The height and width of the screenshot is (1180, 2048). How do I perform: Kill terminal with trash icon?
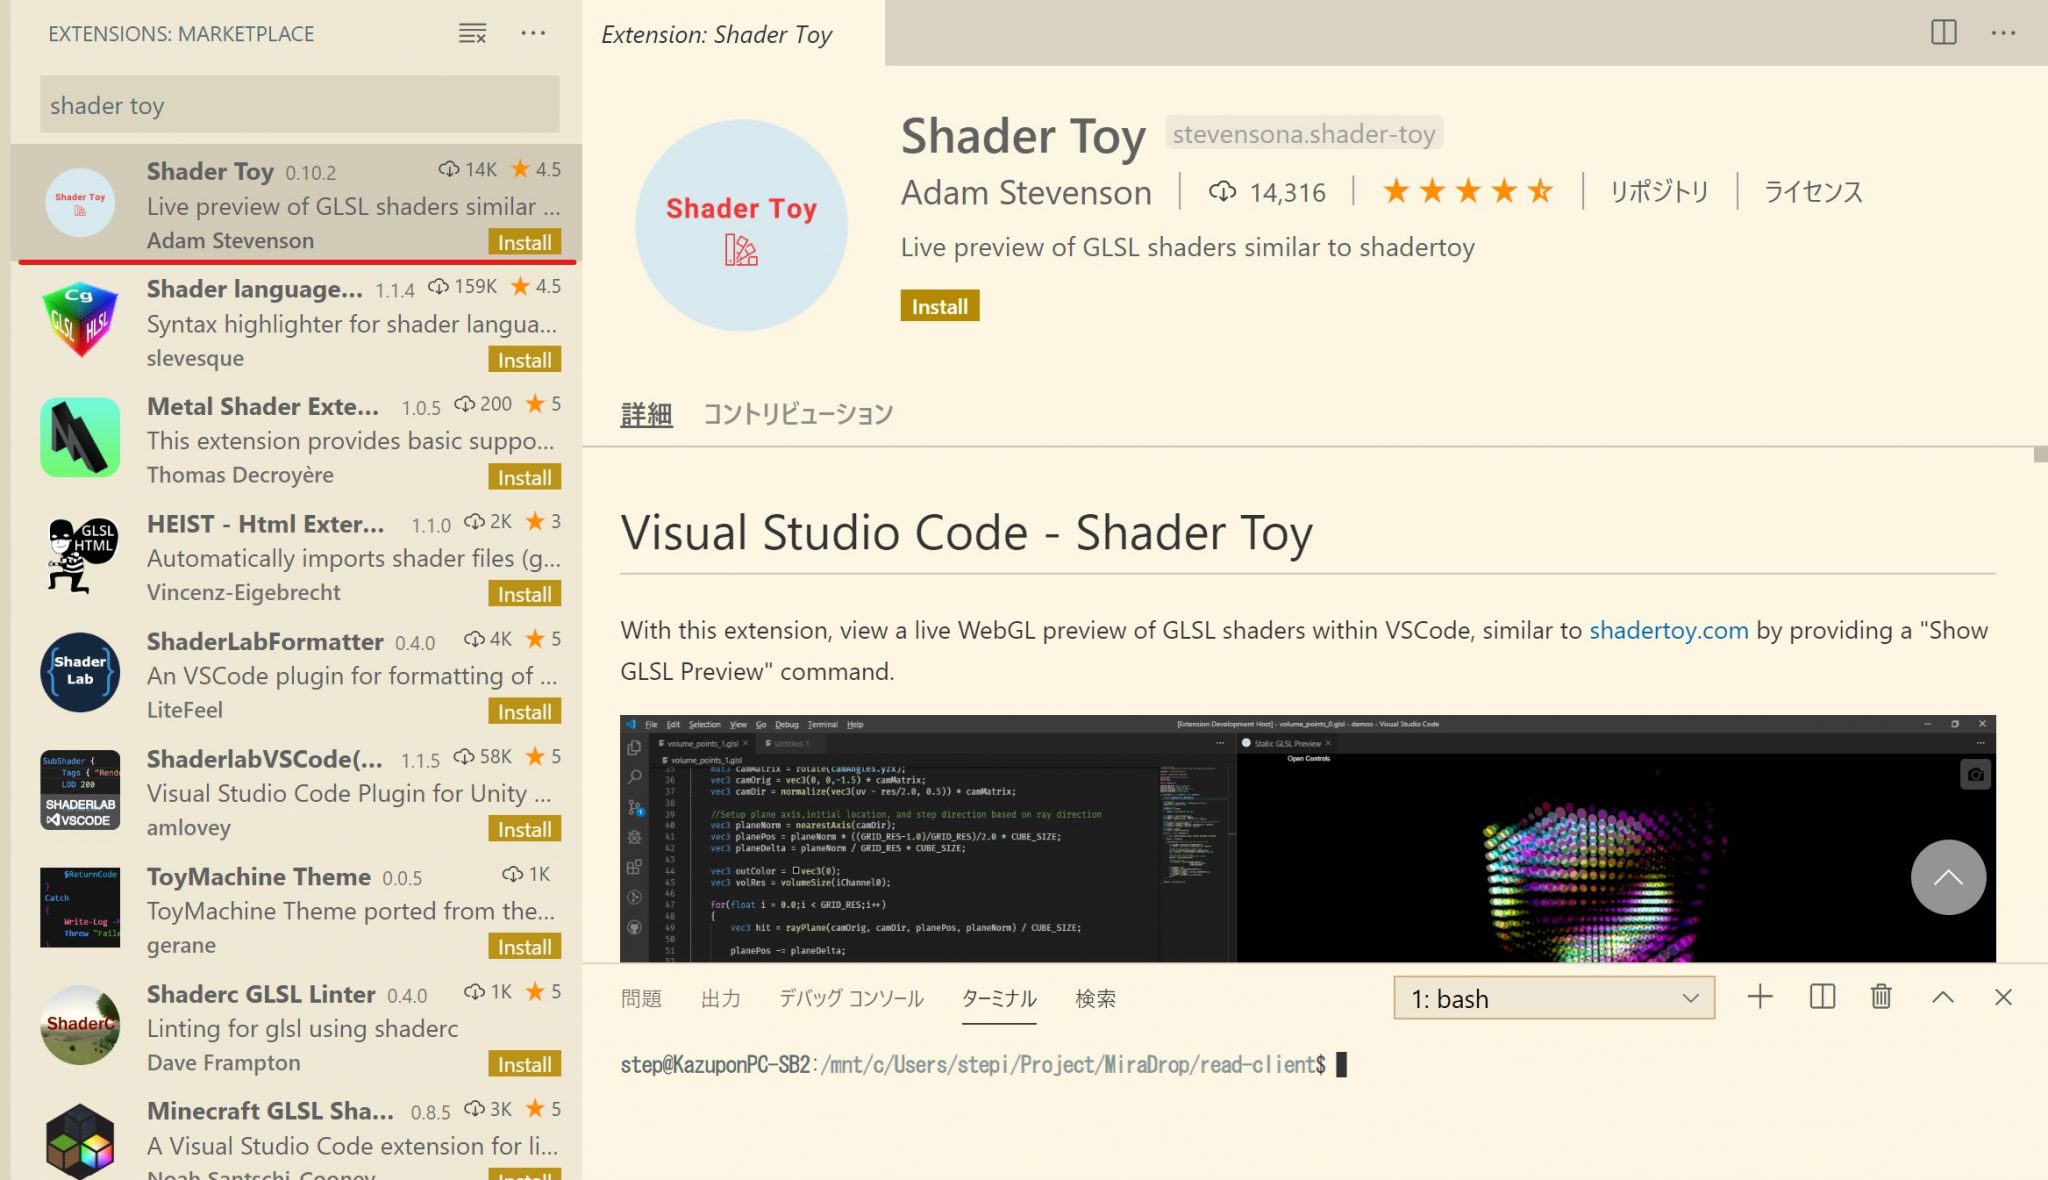pyautogui.click(x=1881, y=997)
